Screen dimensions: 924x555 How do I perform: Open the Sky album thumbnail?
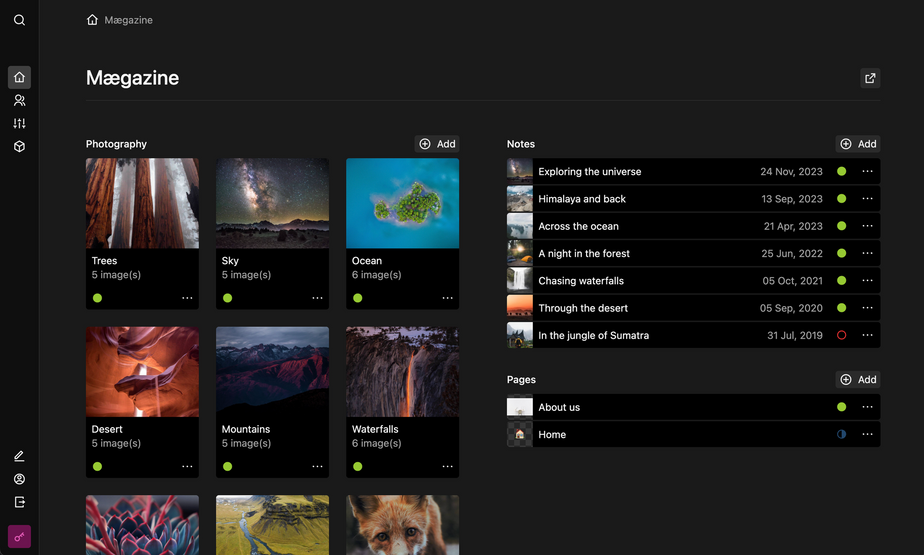pos(272,203)
